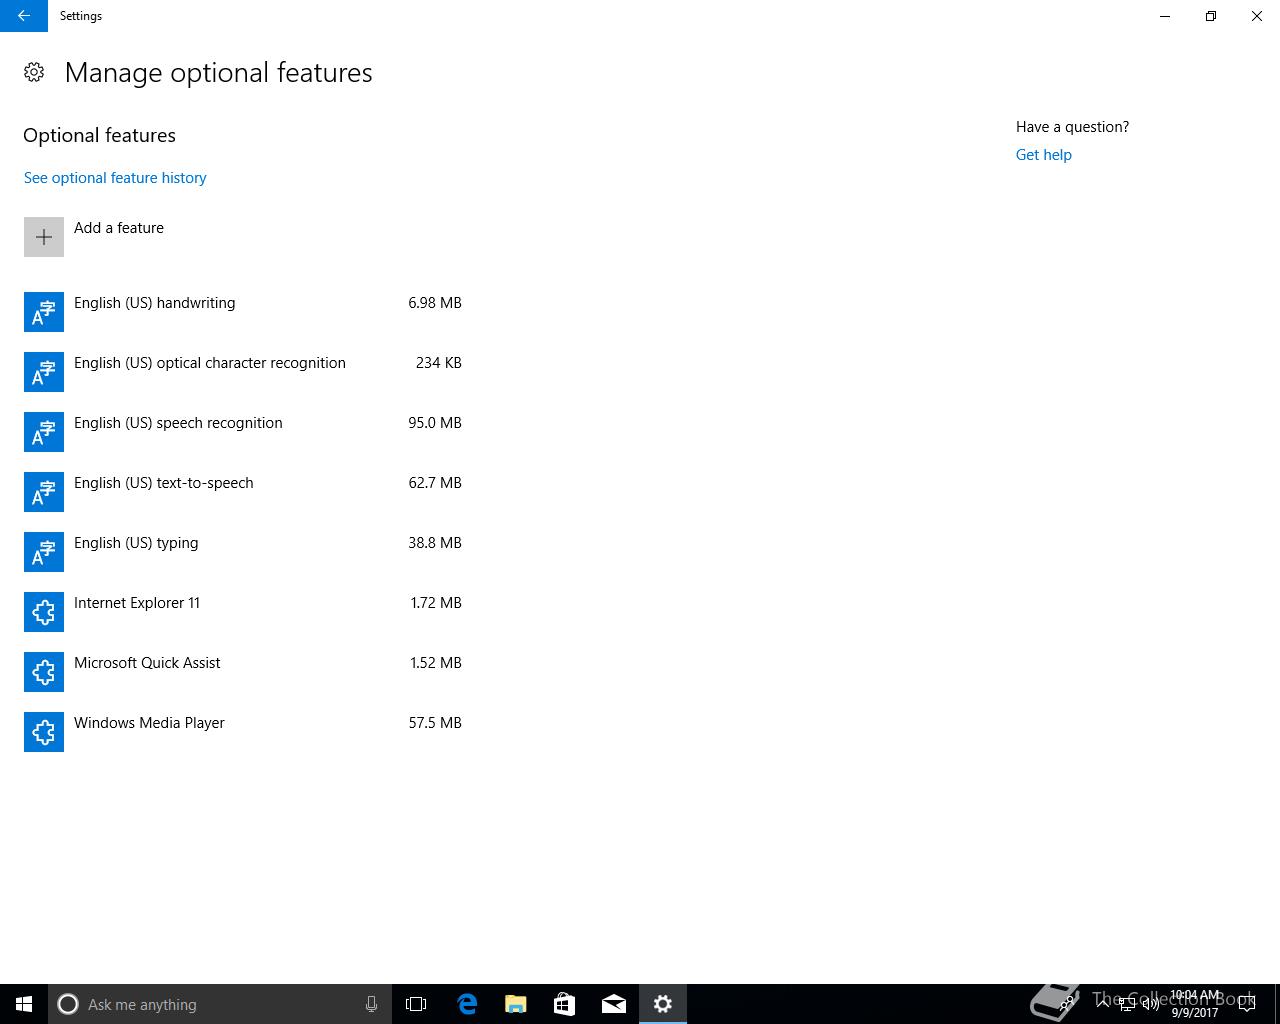Click the 234 KB size value

(x=439, y=363)
